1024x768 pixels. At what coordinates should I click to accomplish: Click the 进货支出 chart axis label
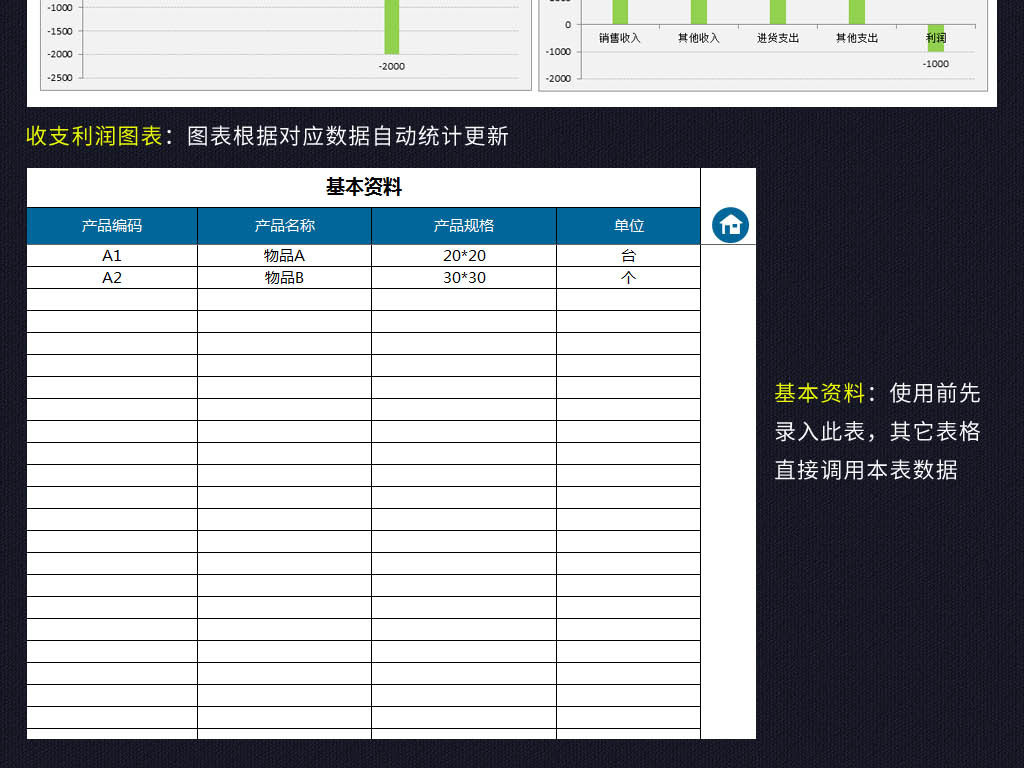tap(778, 38)
